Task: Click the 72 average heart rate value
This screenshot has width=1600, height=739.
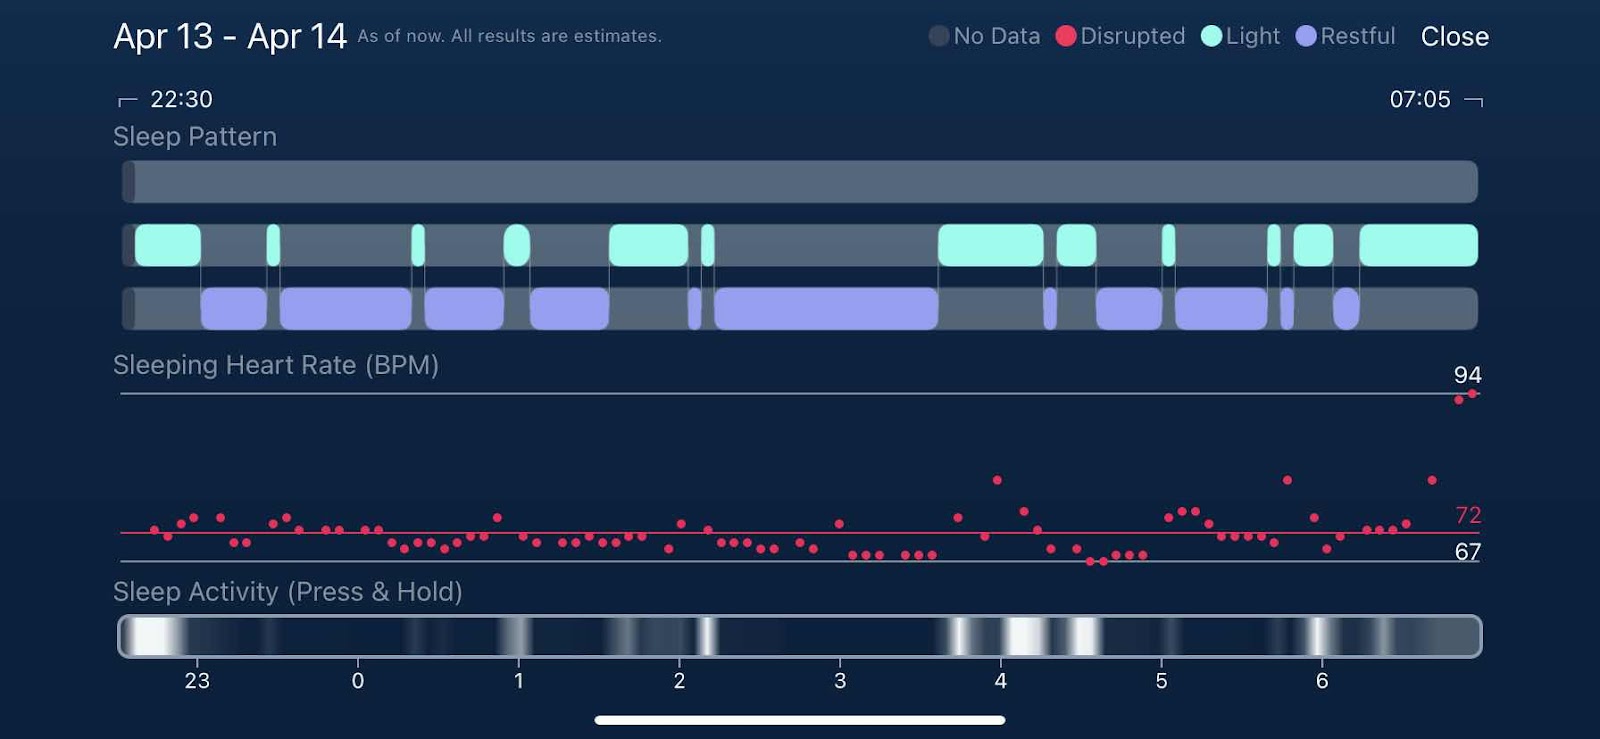Action: point(1467,515)
